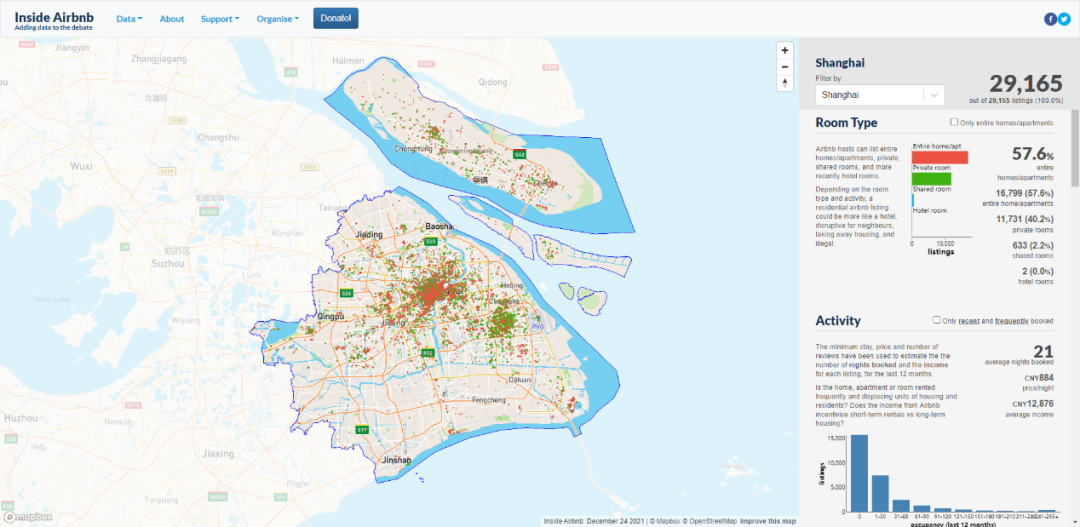Click the Activity heading

838,320
